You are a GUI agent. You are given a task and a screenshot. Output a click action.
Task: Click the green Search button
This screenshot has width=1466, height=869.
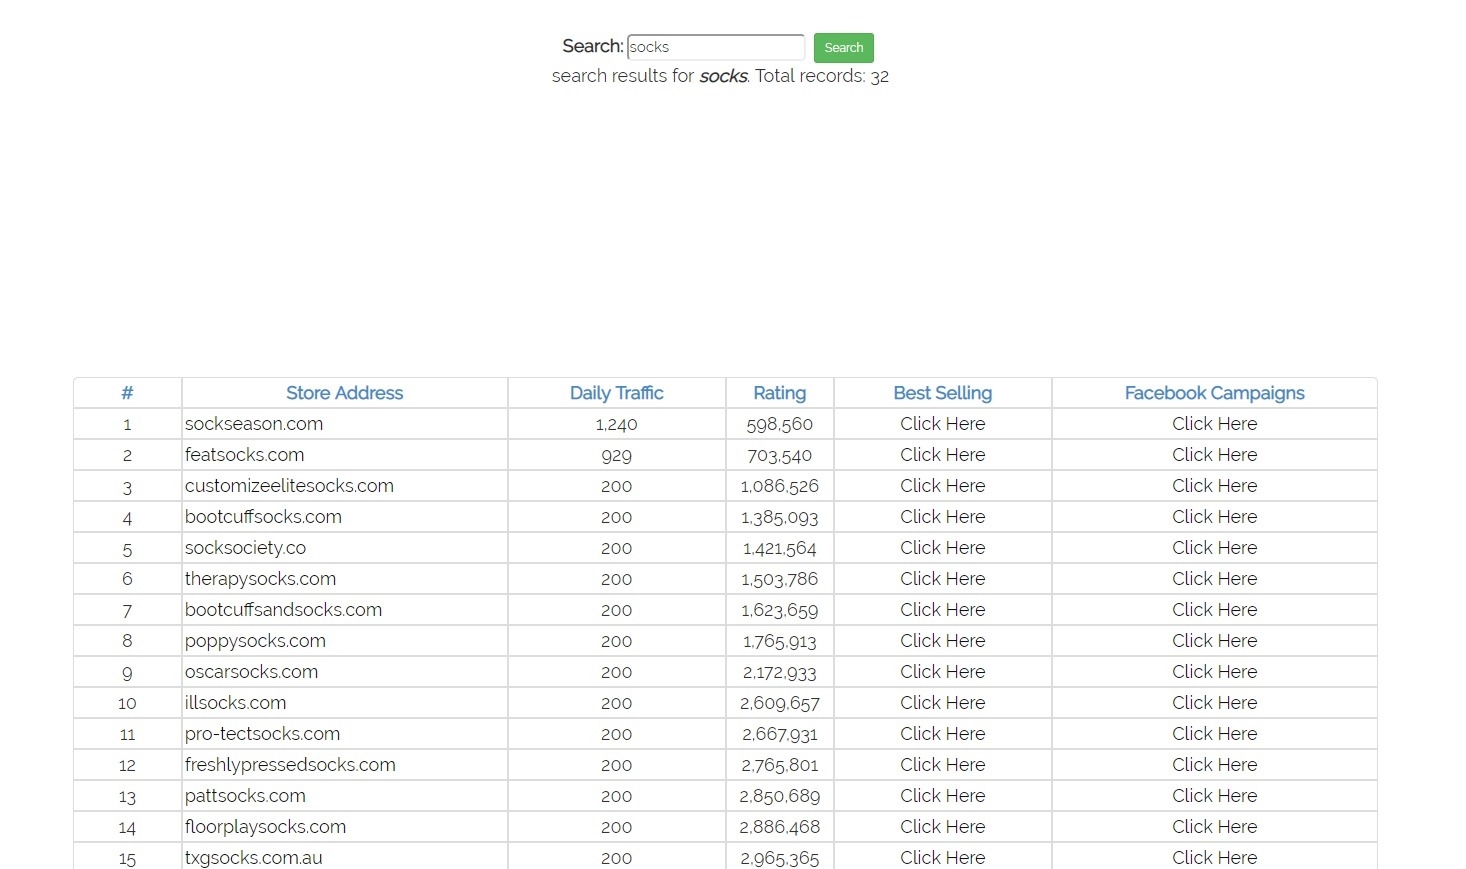(x=843, y=47)
